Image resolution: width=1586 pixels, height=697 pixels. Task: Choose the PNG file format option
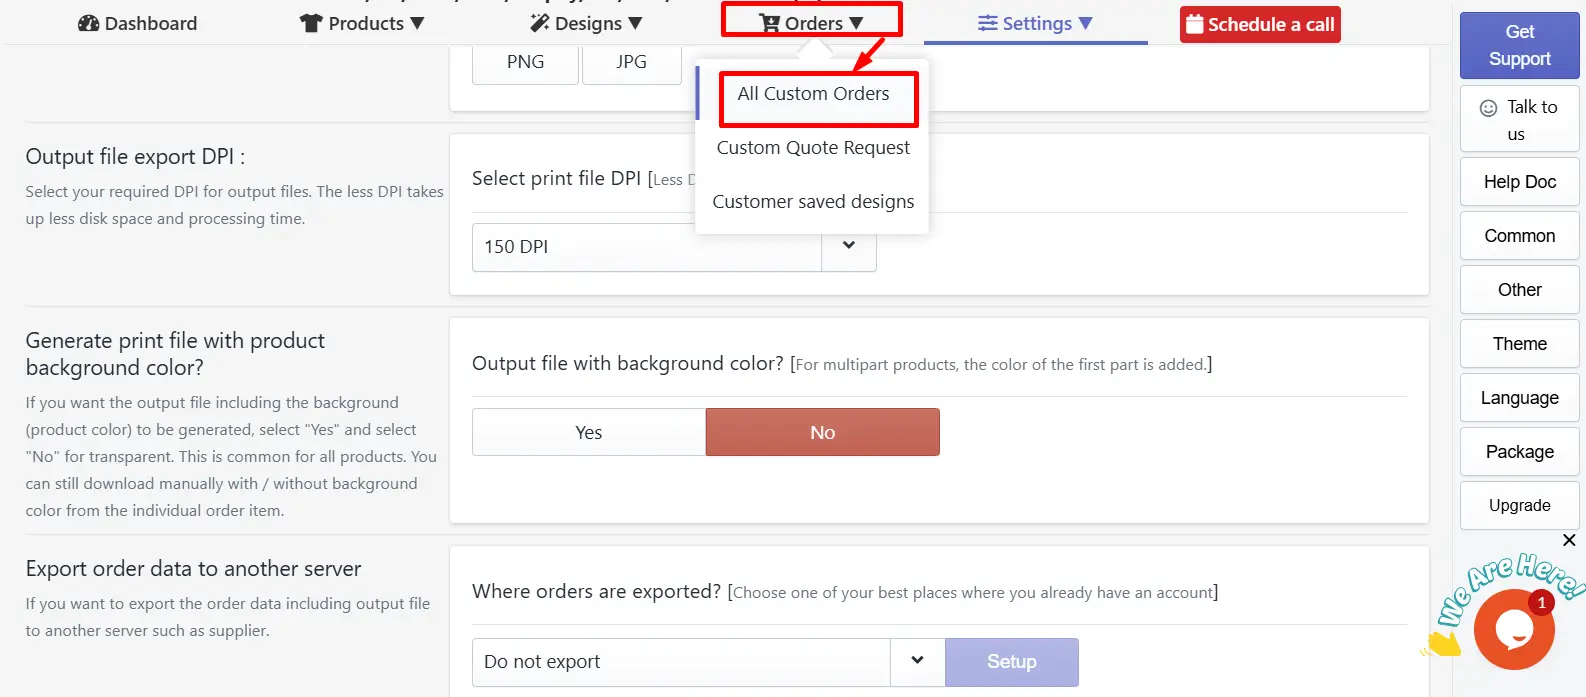coord(525,62)
